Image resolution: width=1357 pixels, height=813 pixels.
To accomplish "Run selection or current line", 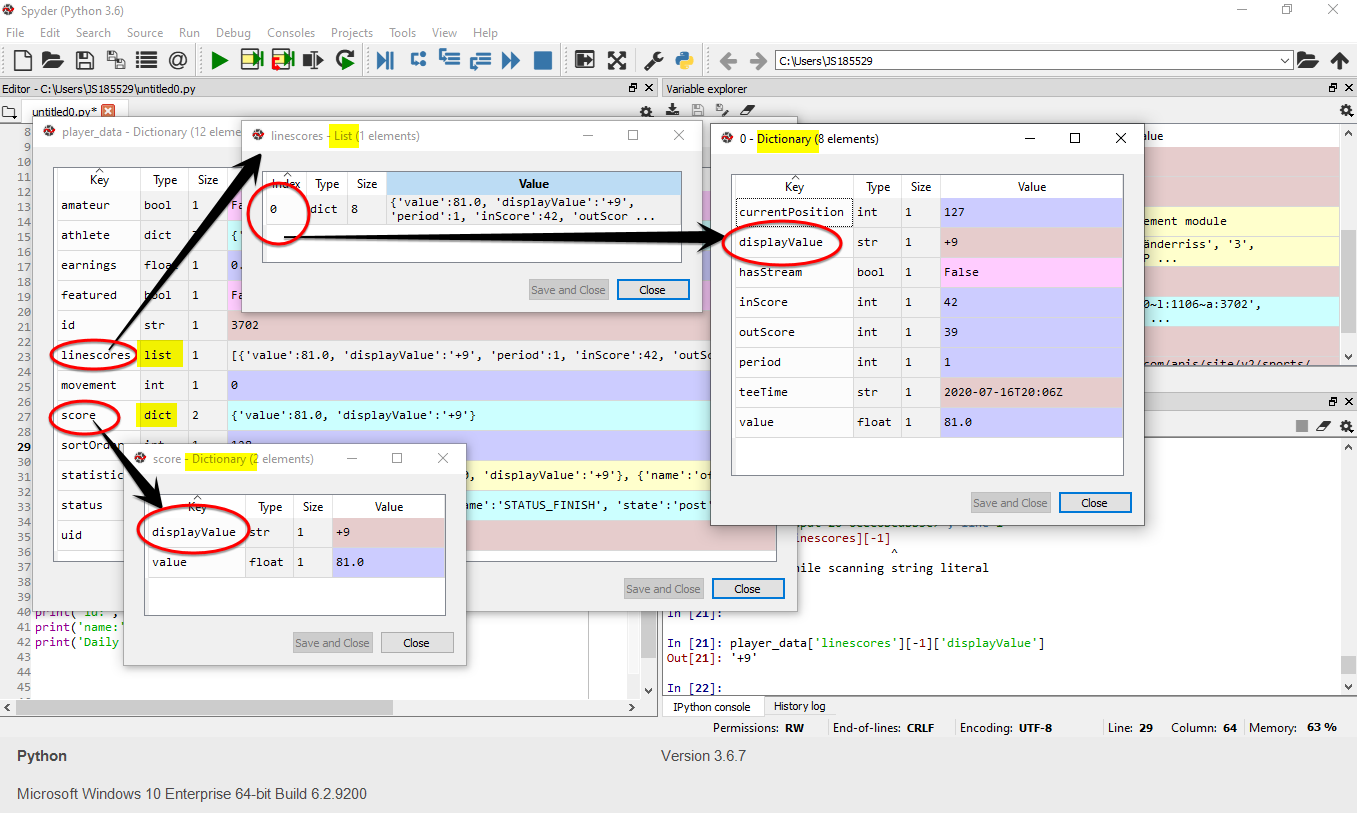I will pos(313,60).
